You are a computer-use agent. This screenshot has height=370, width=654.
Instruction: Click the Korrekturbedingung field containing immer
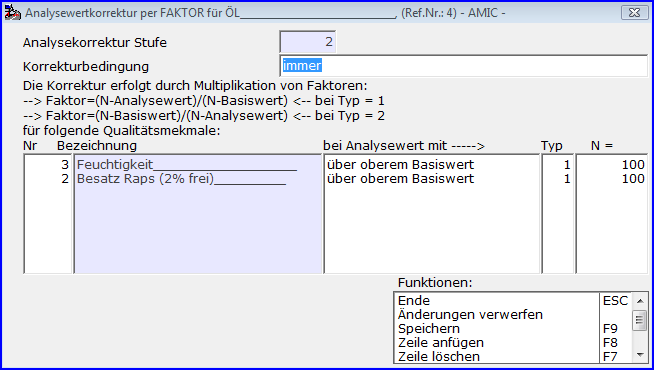(x=464, y=65)
